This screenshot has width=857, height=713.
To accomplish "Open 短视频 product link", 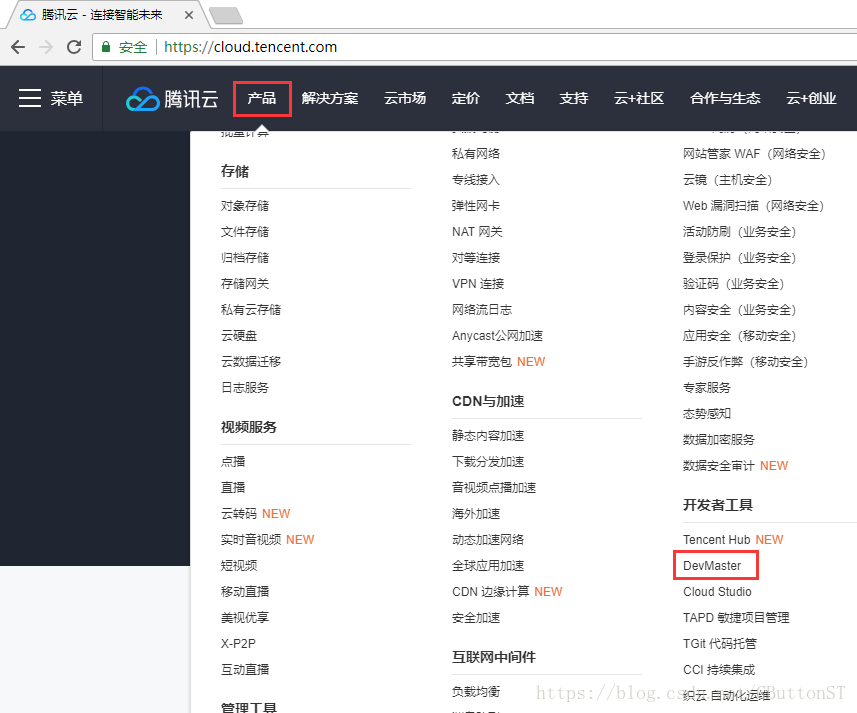I will tap(239, 565).
